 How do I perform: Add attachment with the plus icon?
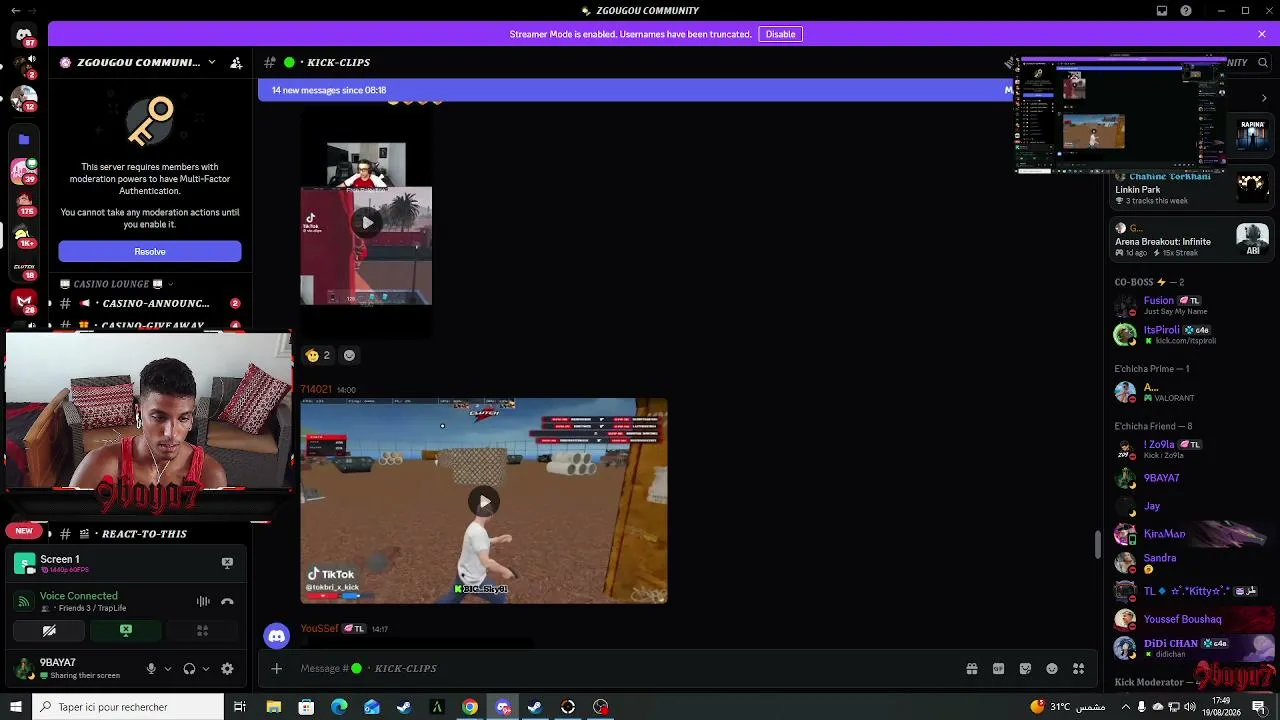pos(277,668)
